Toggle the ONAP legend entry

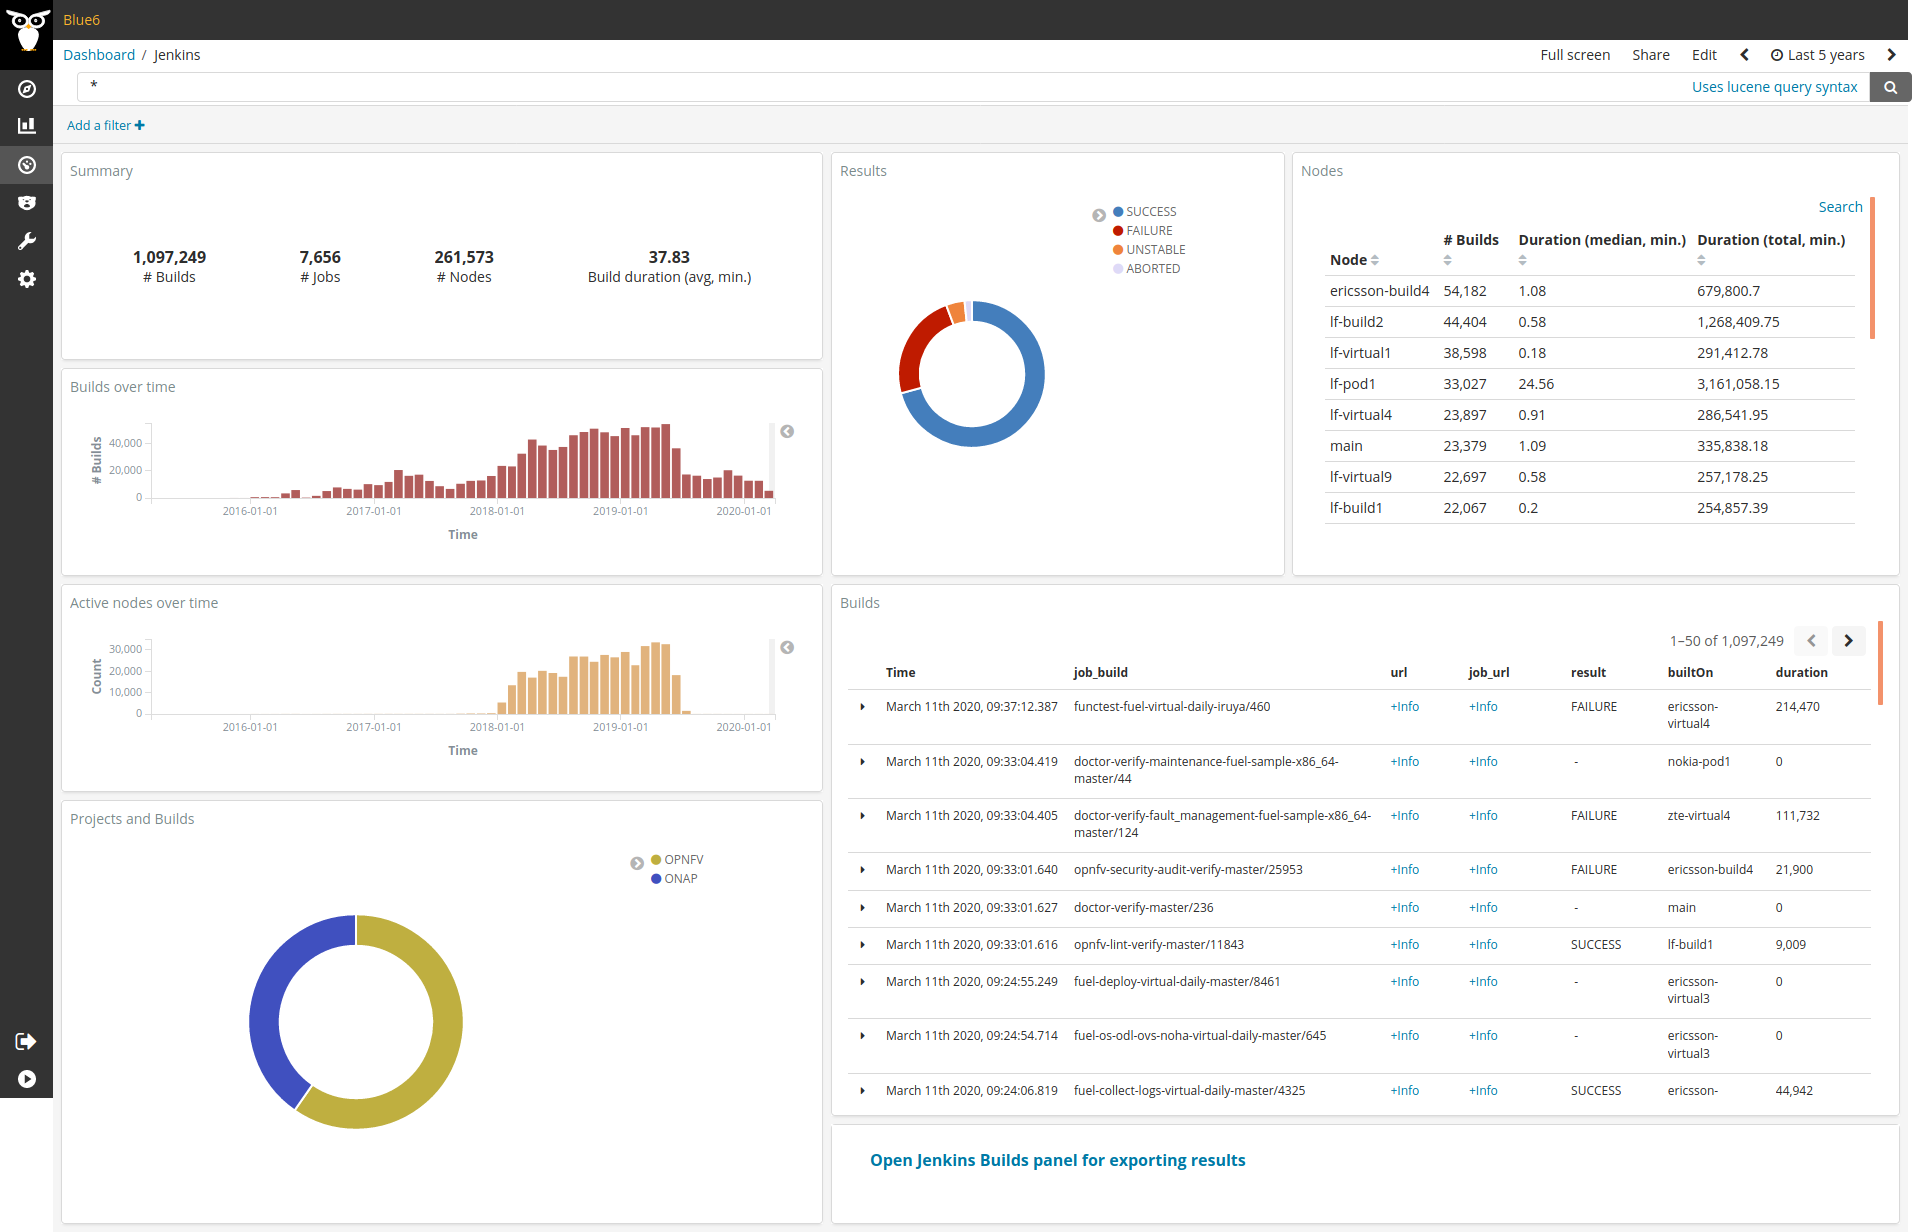[x=680, y=879]
